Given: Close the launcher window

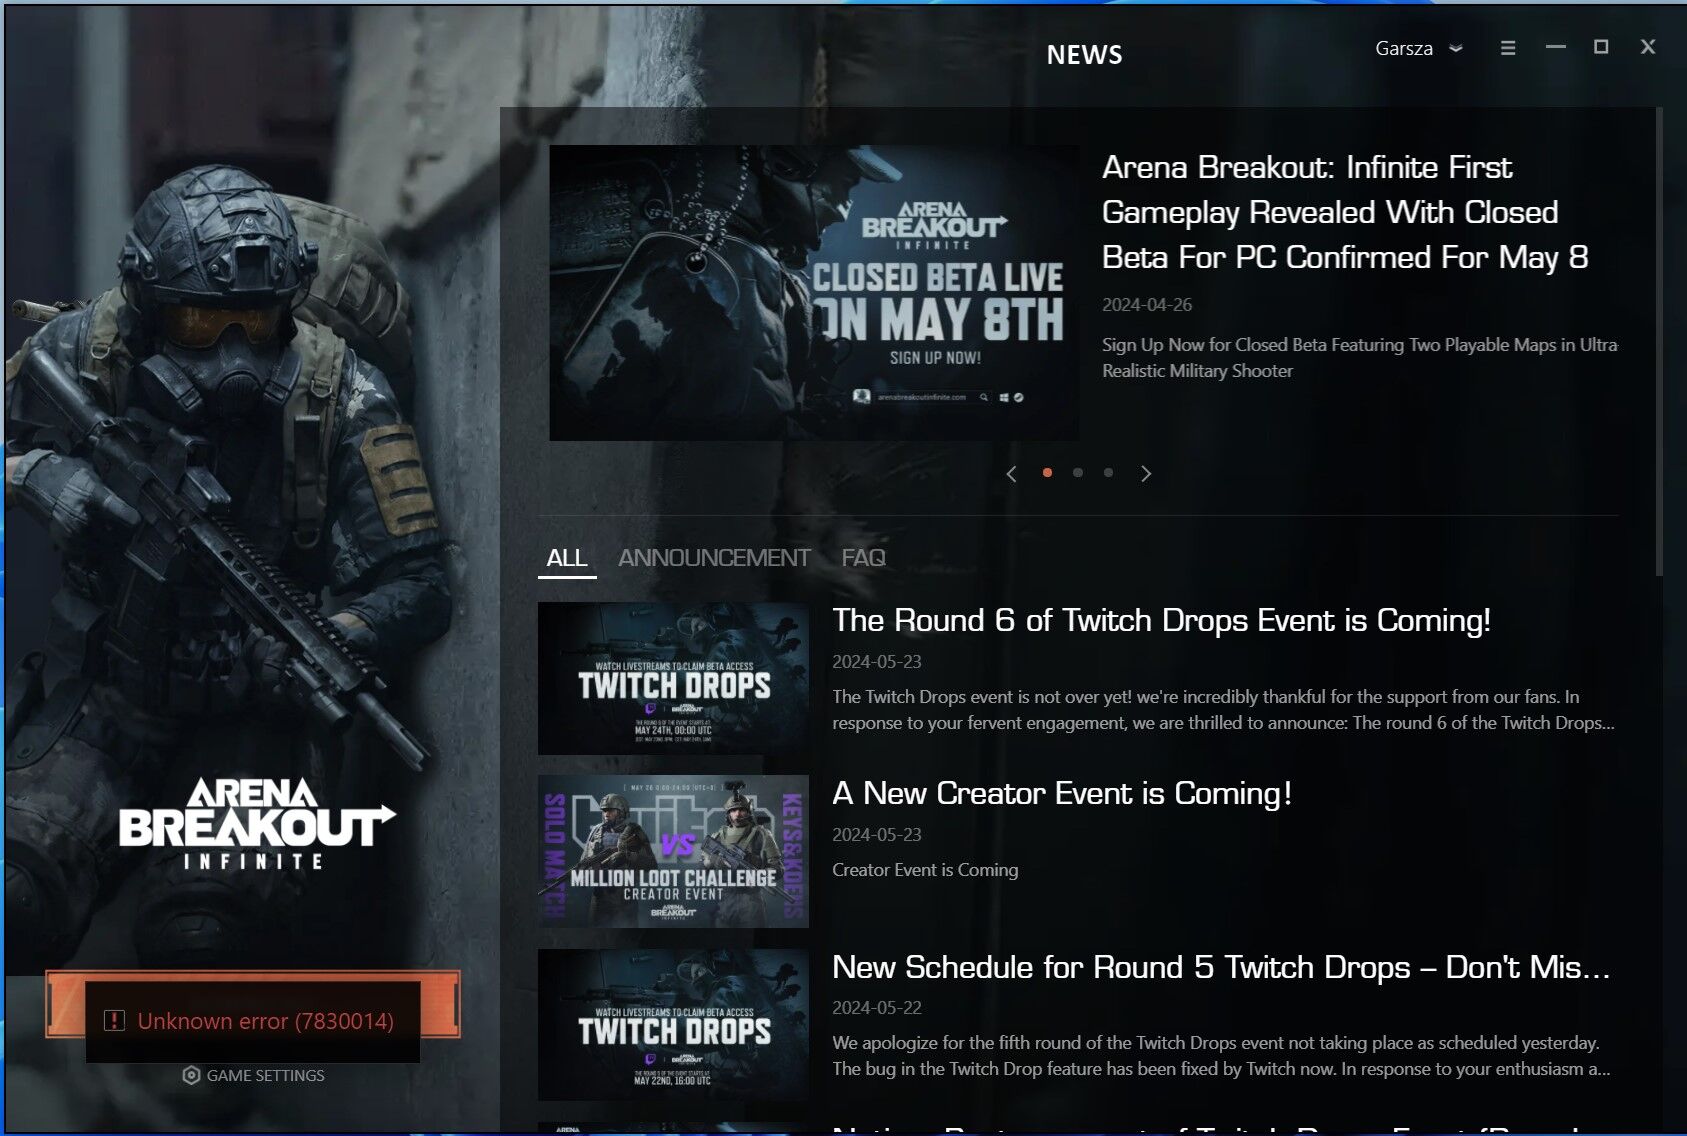Looking at the screenshot, I should [x=1648, y=47].
